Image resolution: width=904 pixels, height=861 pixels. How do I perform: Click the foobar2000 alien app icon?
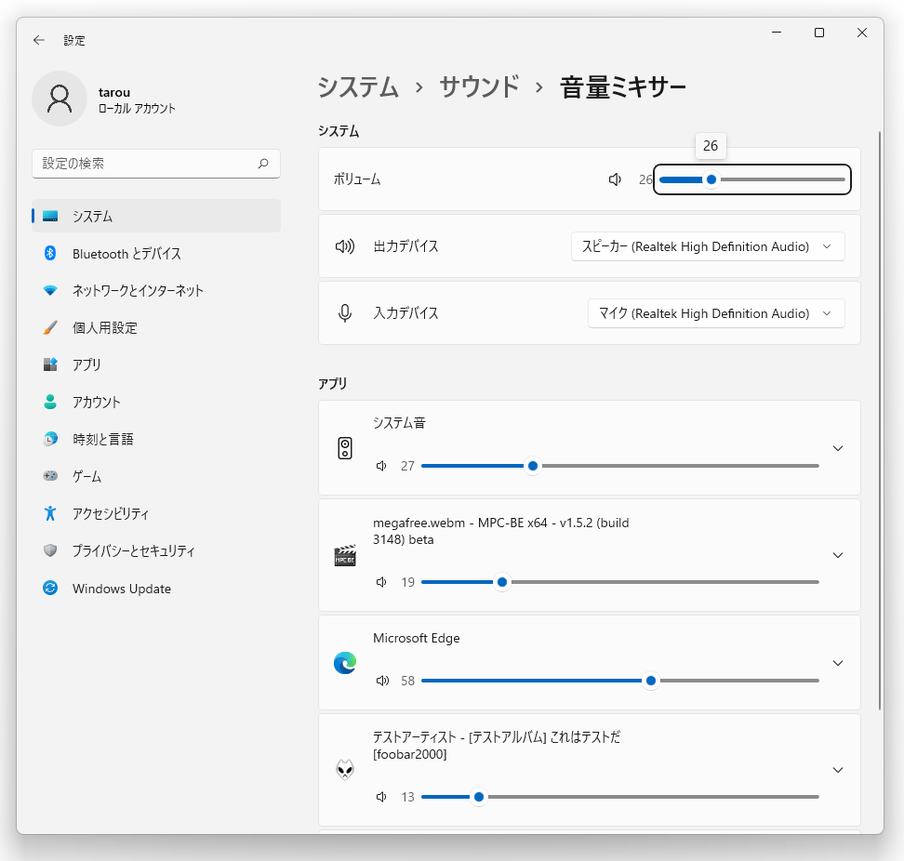pos(345,770)
